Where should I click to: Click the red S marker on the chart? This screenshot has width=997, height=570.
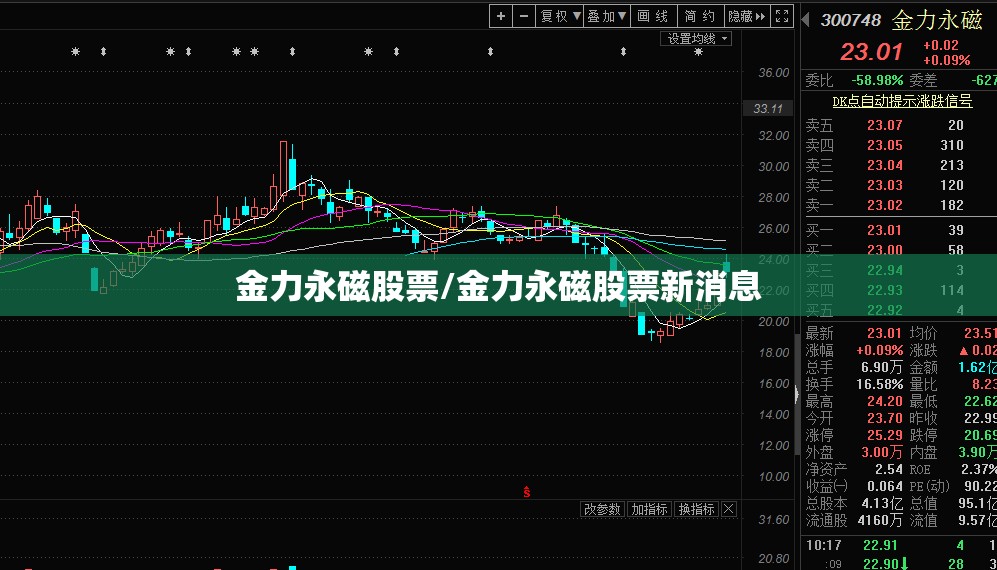(526, 492)
